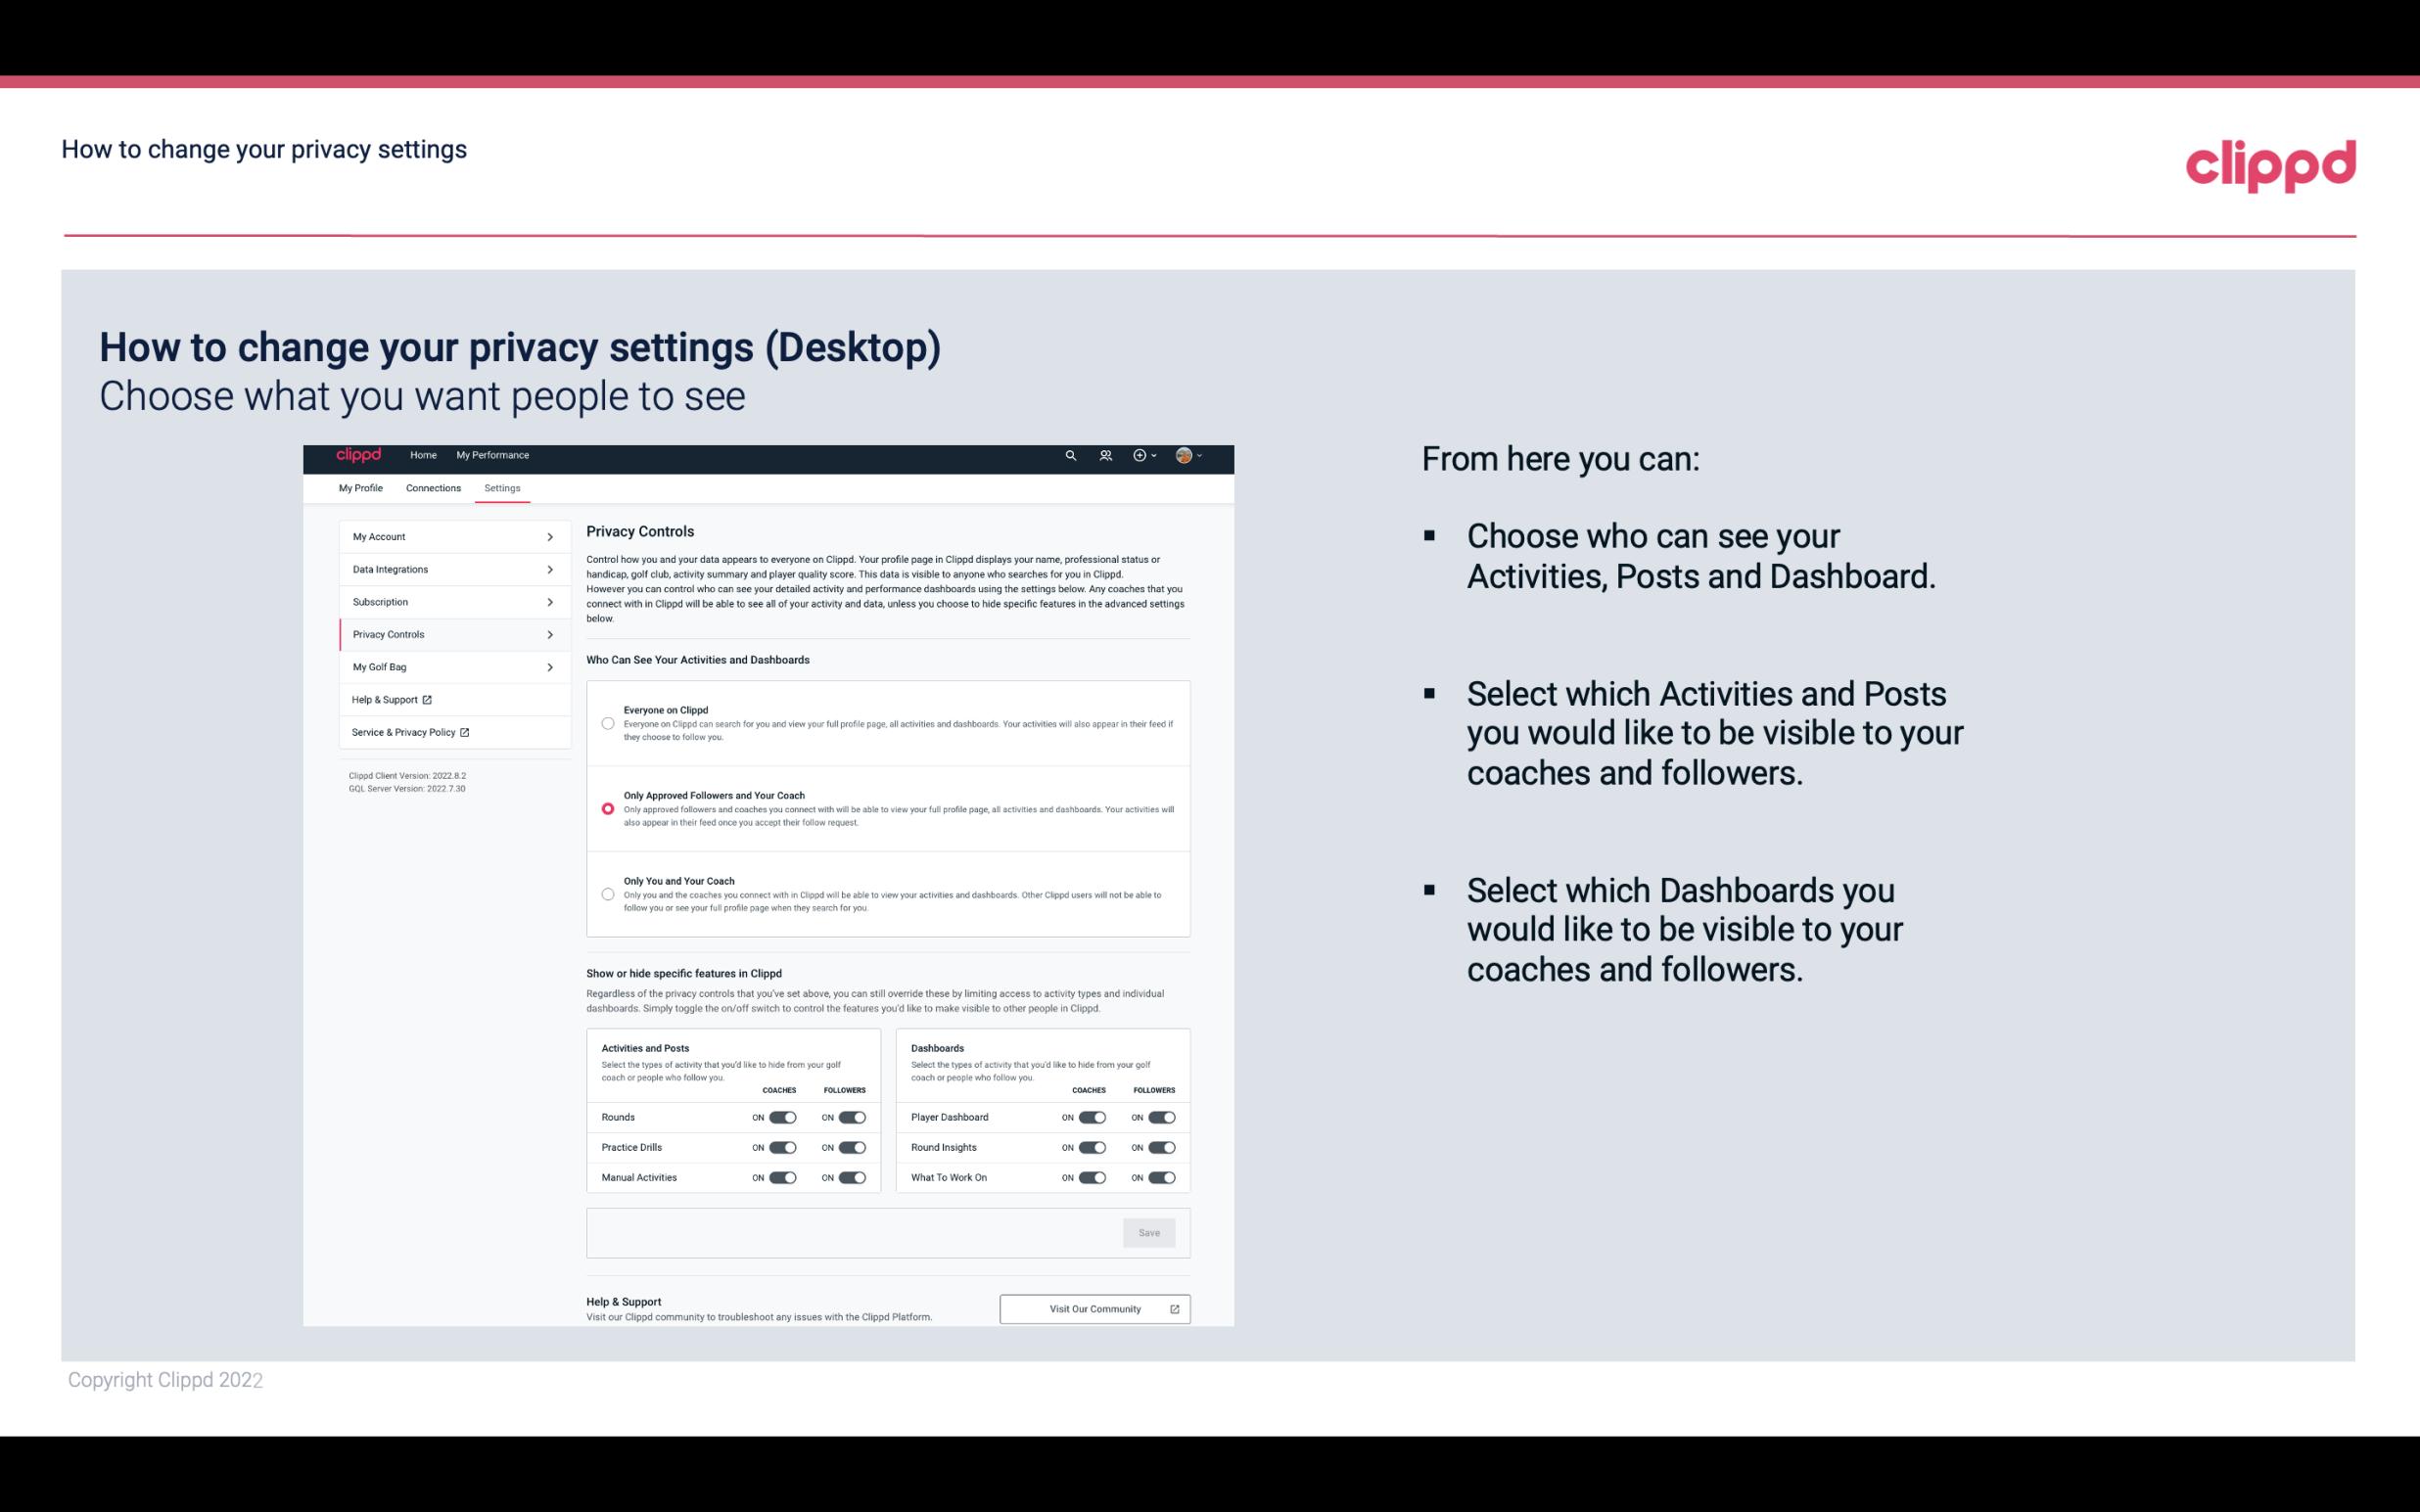Toggle Practice Drills ON for Coaches
The width and height of the screenshot is (2420, 1512).
coord(780,1148)
